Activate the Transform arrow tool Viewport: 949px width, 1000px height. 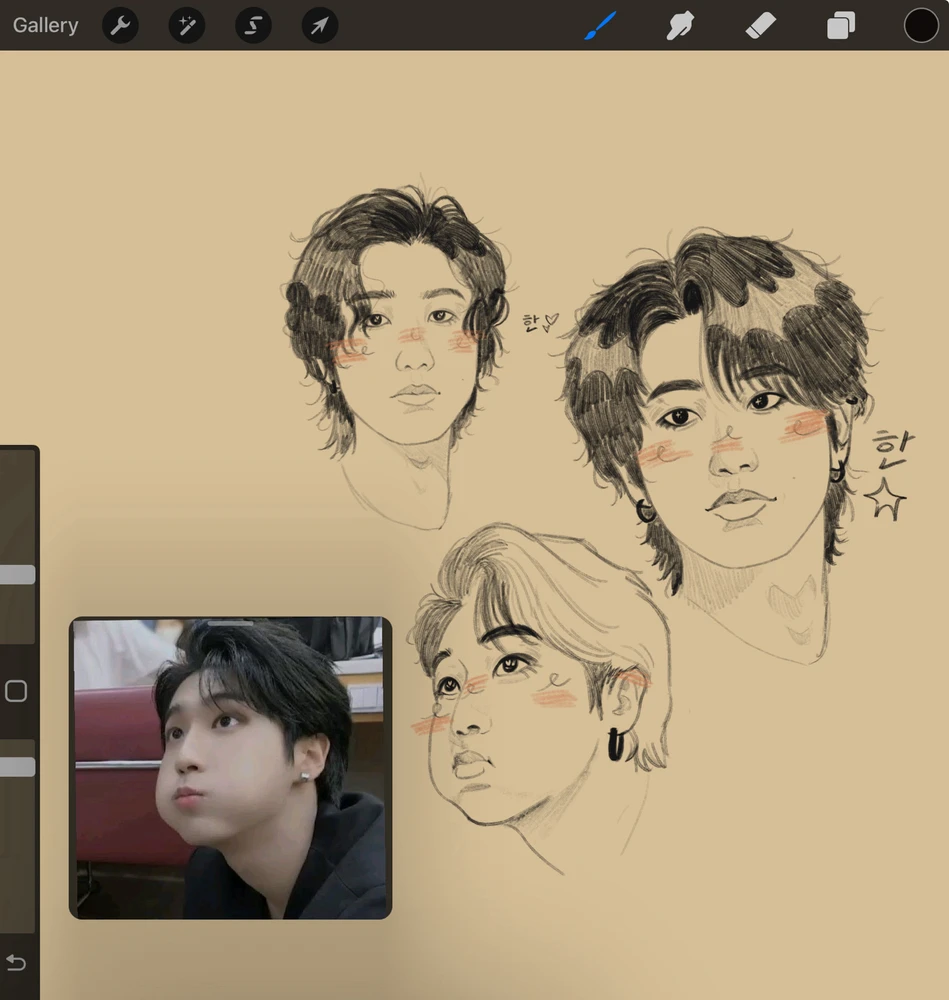click(319, 25)
